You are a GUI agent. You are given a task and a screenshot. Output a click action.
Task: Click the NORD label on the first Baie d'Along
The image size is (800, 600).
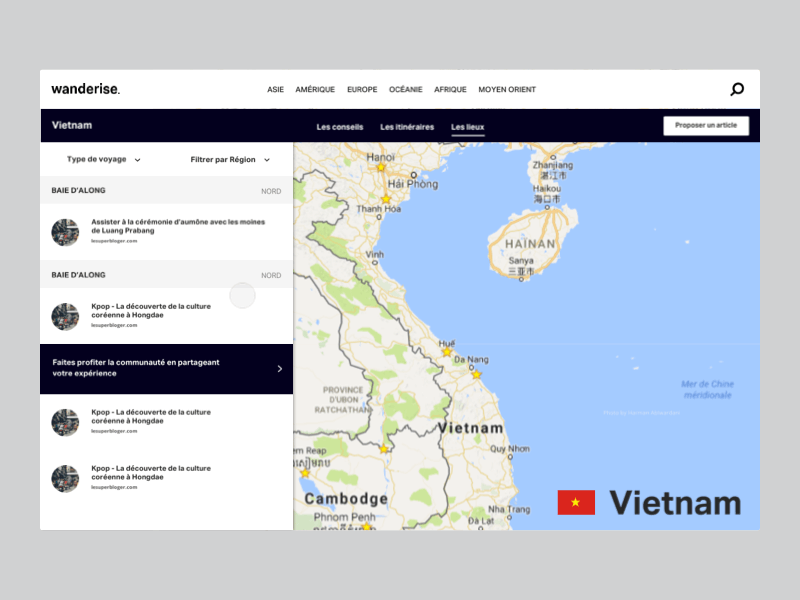[x=271, y=191]
